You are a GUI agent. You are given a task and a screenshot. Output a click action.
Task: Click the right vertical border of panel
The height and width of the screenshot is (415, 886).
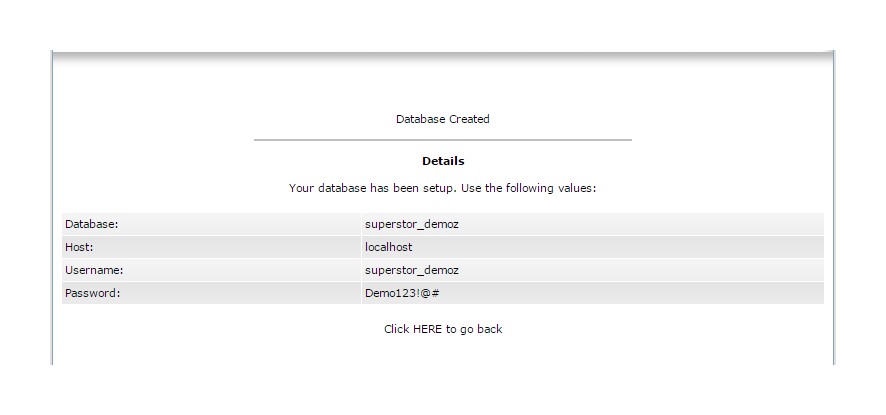(x=833, y=220)
